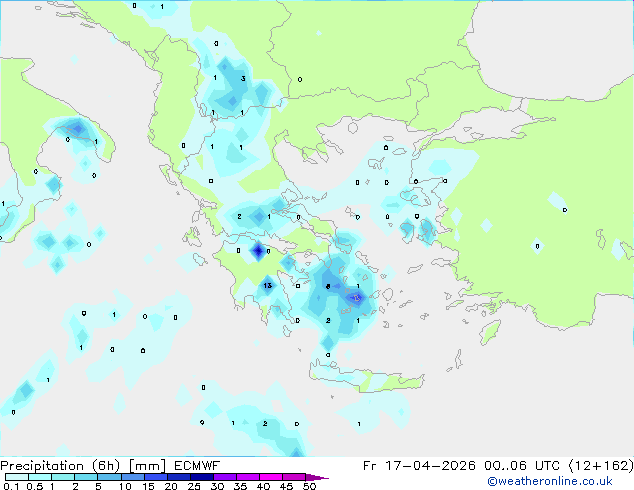This screenshot has height=490, width=634.
Task: Click the 25–30 mm navy legend swatch
Action: 202,477
